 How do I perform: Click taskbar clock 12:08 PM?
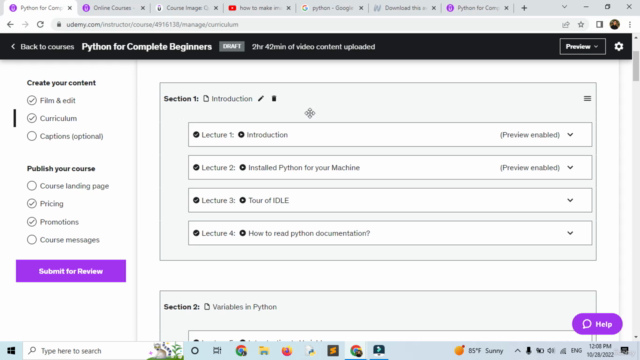tap(600, 351)
